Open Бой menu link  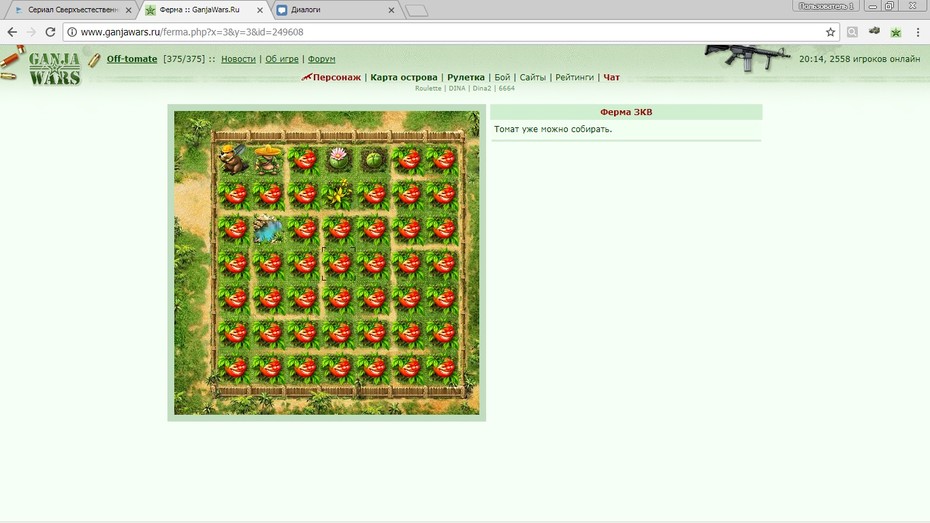pyautogui.click(x=502, y=77)
